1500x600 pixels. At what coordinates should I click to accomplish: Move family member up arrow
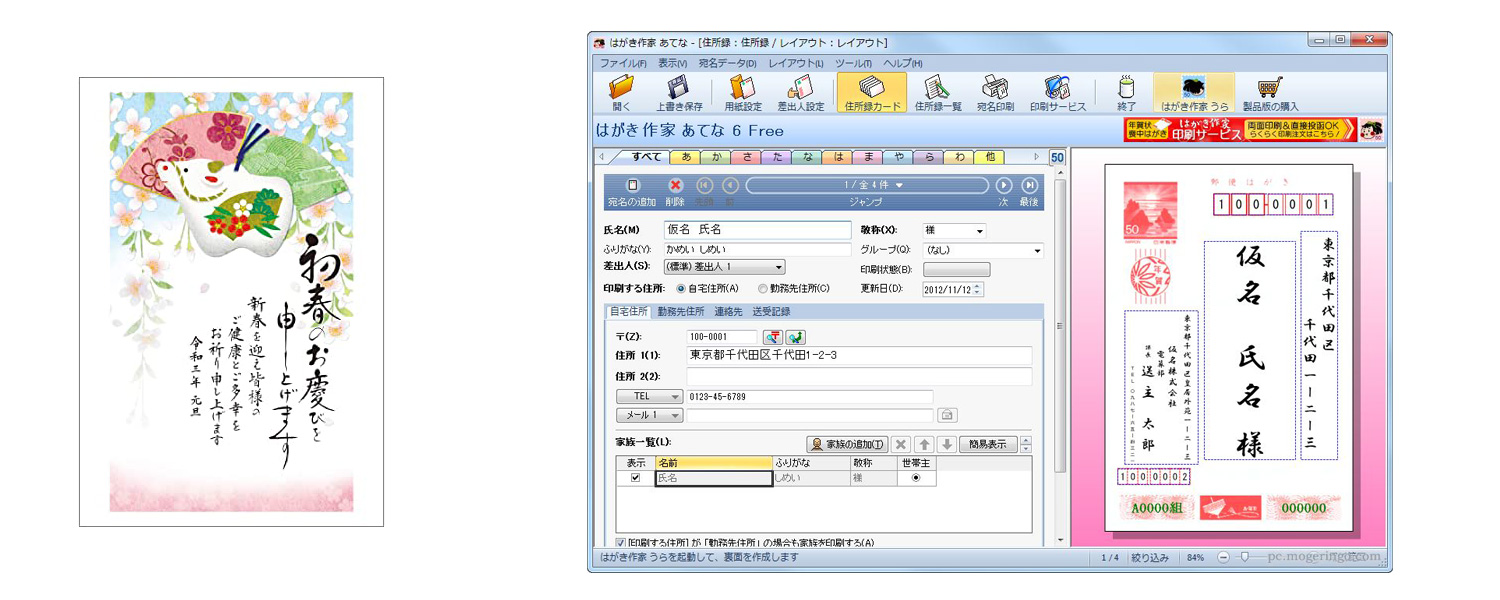coord(924,444)
